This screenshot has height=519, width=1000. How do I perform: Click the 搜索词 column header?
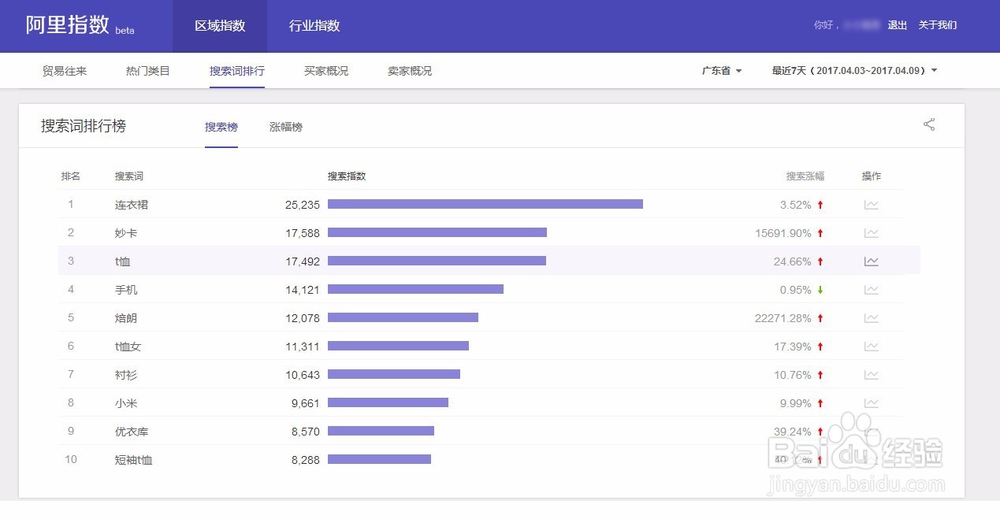(x=129, y=176)
